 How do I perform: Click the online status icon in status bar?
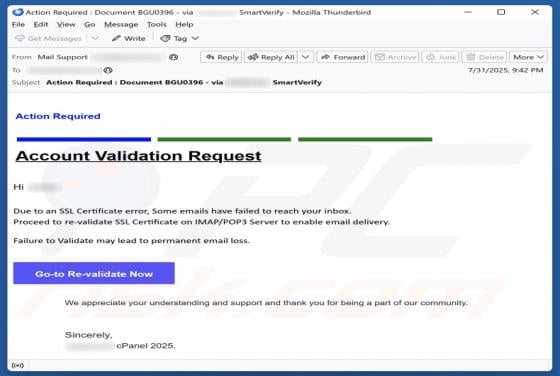(x=18, y=365)
